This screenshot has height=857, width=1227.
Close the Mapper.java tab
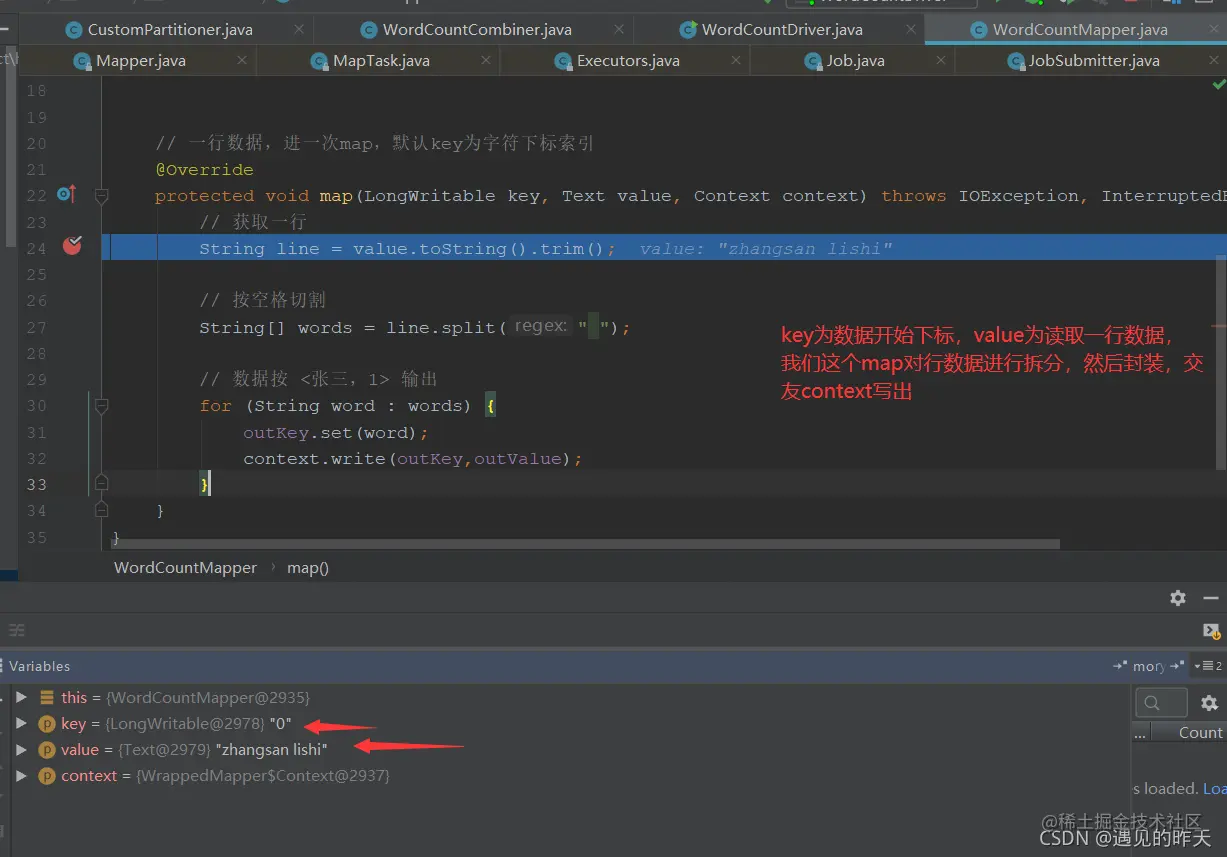(x=241, y=61)
